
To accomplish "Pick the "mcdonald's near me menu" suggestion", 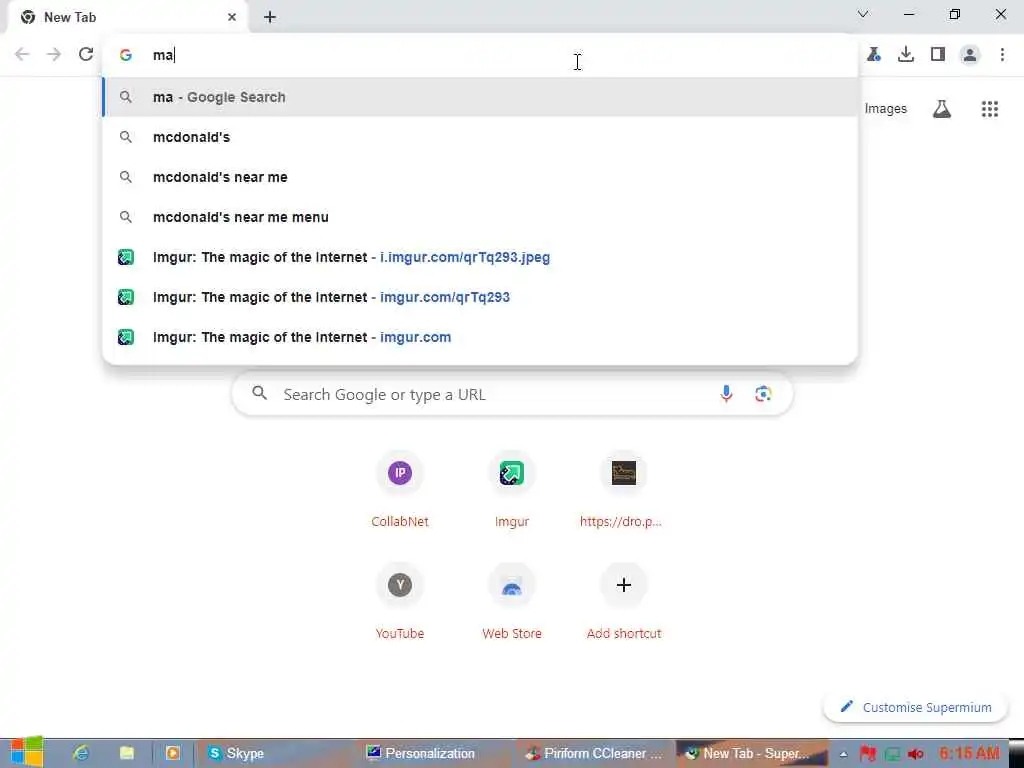I will tap(480, 217).
